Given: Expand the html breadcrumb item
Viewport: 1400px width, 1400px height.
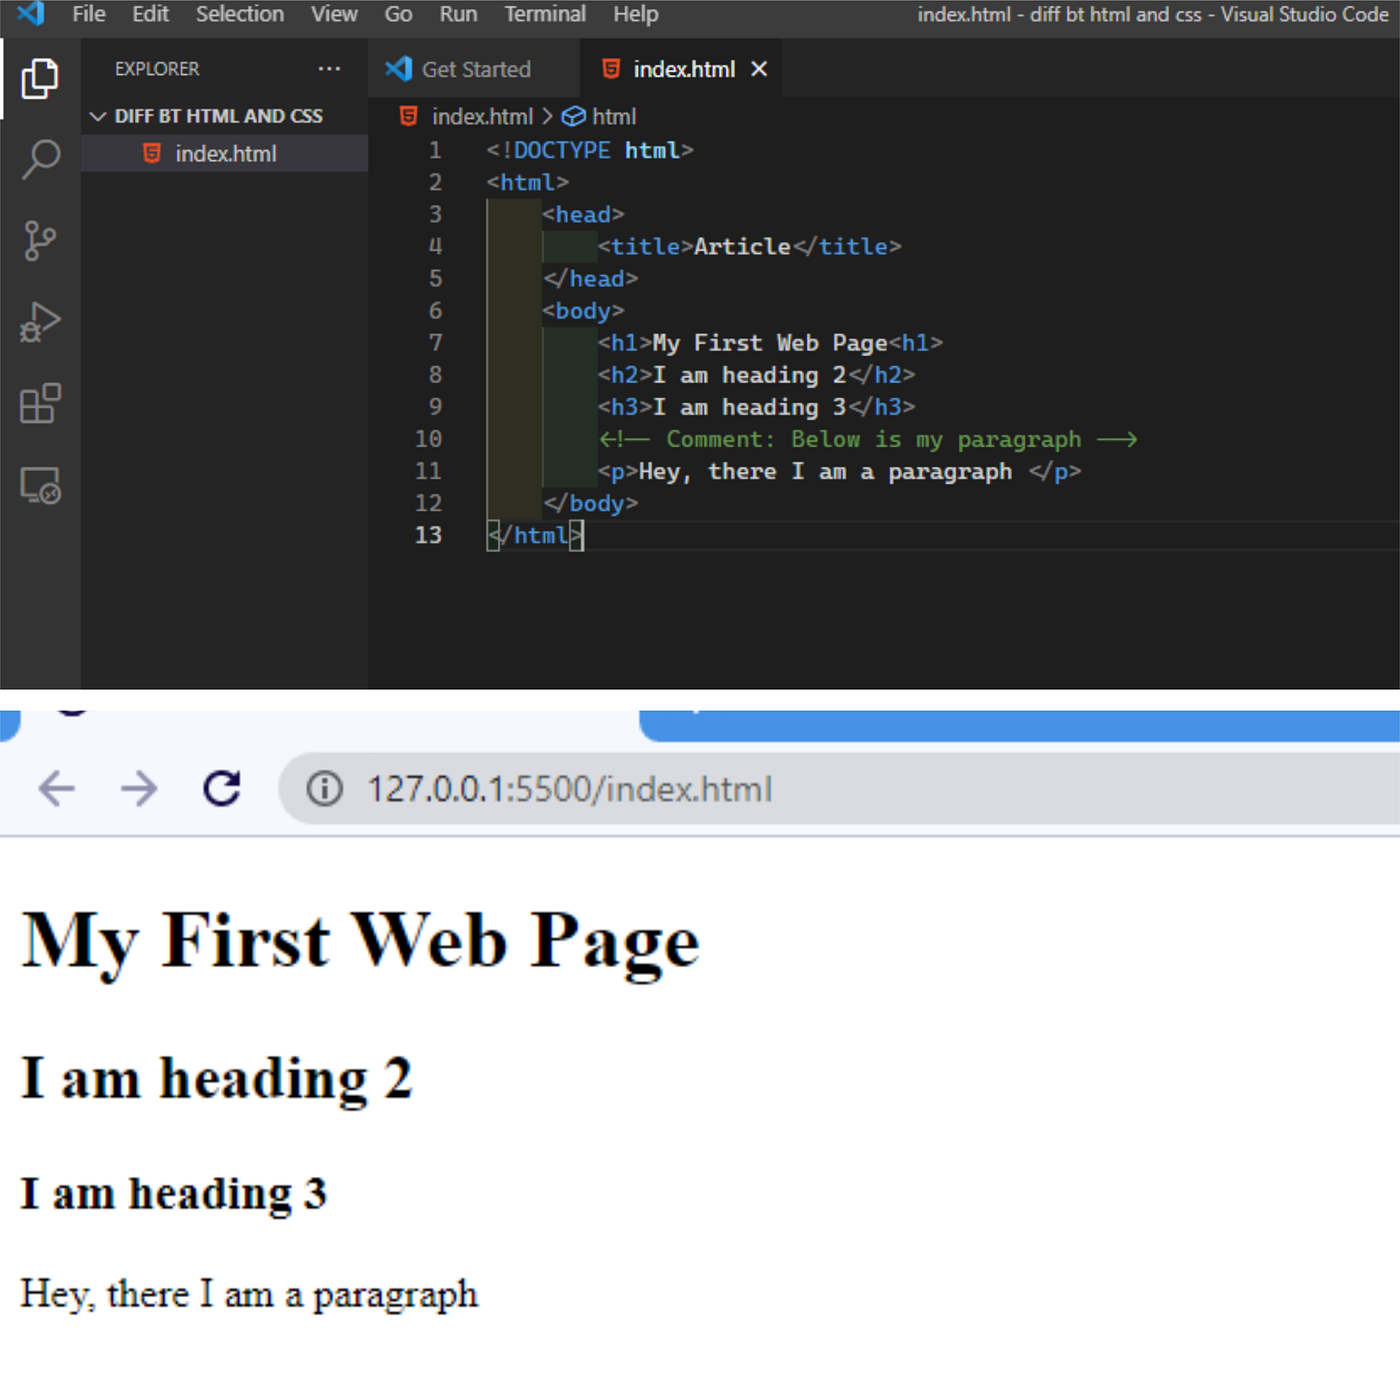Looking at the screenshot, I should click(612, 116).
